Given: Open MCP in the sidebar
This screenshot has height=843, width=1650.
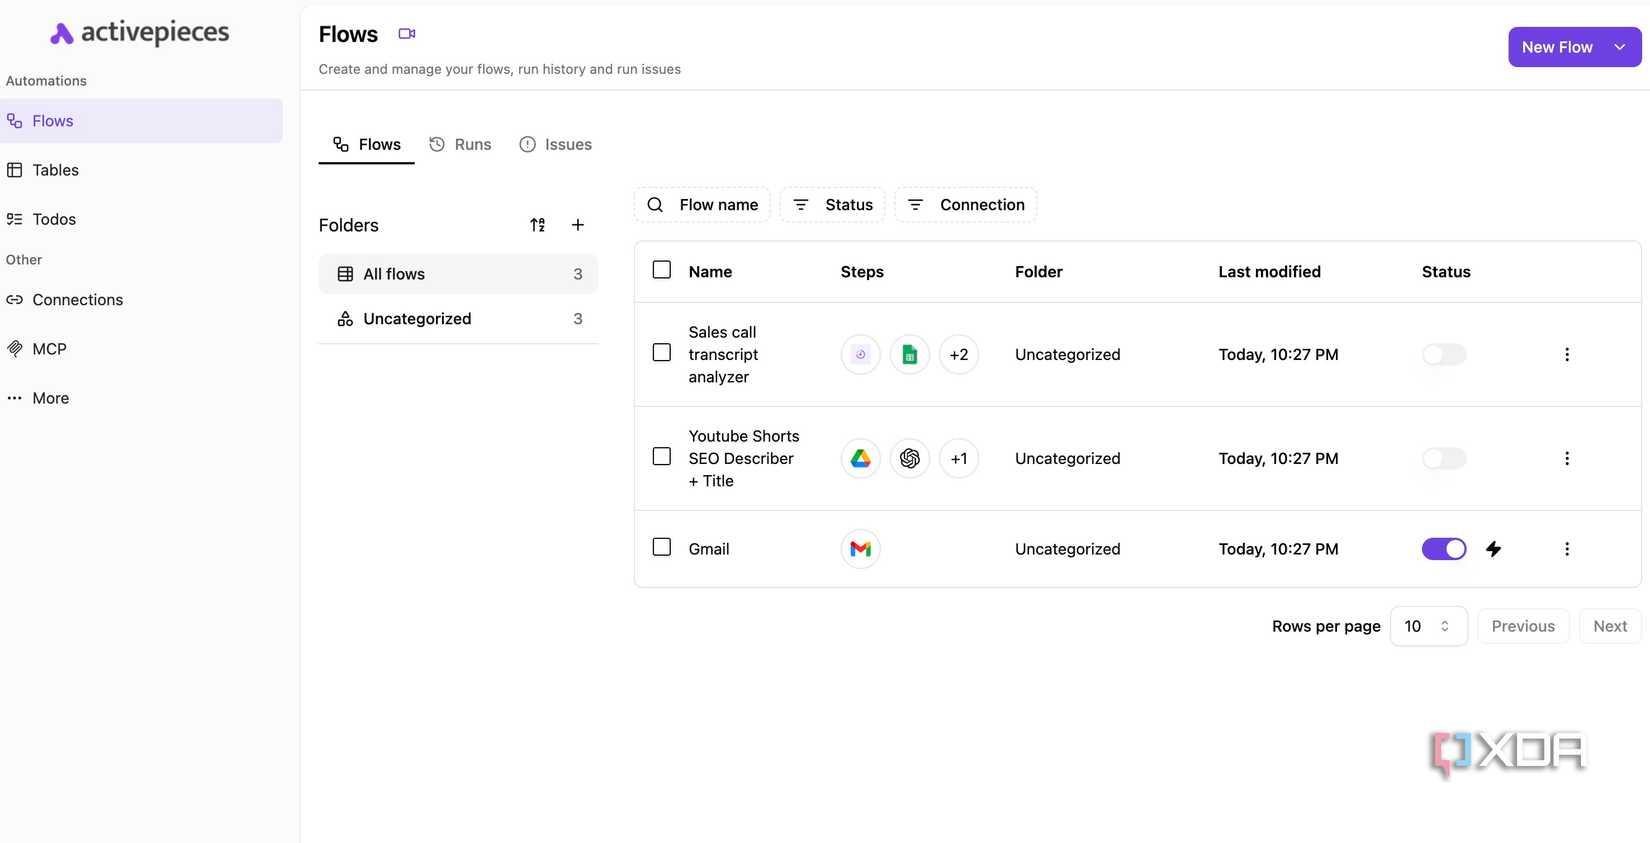Looking at the screenshot, I should 141,349.
